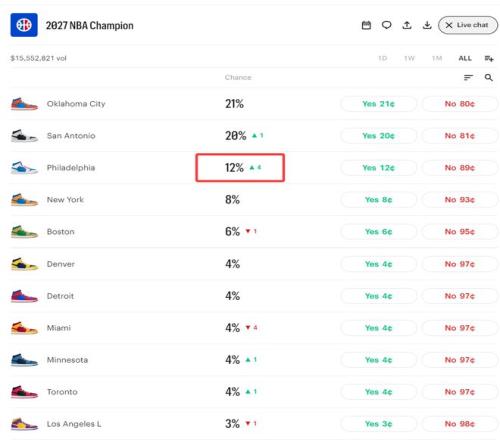Click the share upload icon
This screenshot has width=500, height=440.
click(x=407, y=25)
